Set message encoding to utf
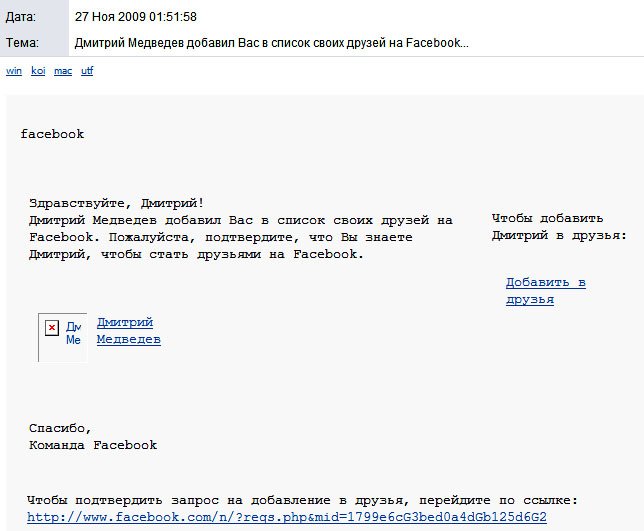644x531 pixels. [x=87, y=71]
